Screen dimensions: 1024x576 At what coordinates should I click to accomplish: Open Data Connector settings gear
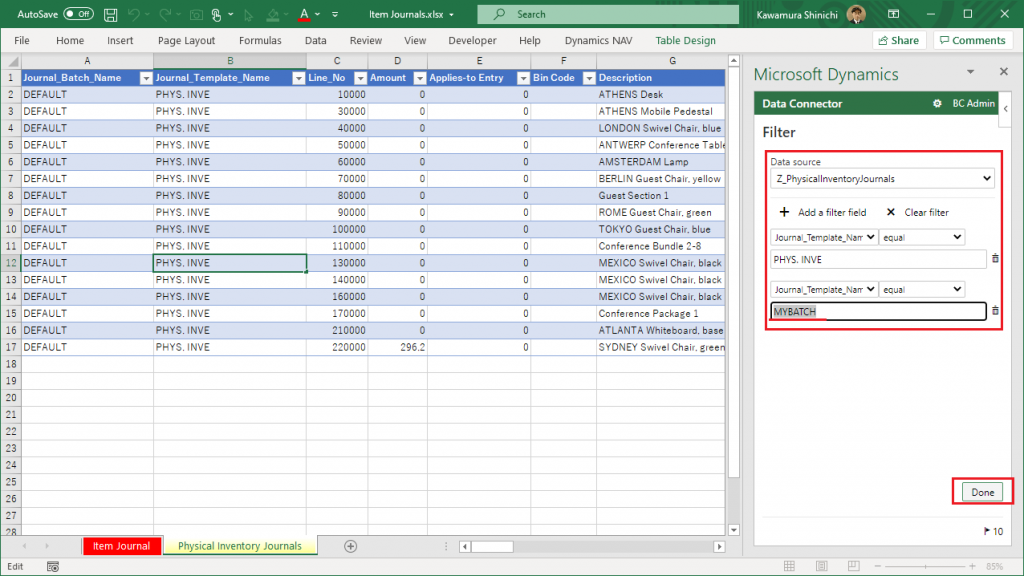pos(937,103)
